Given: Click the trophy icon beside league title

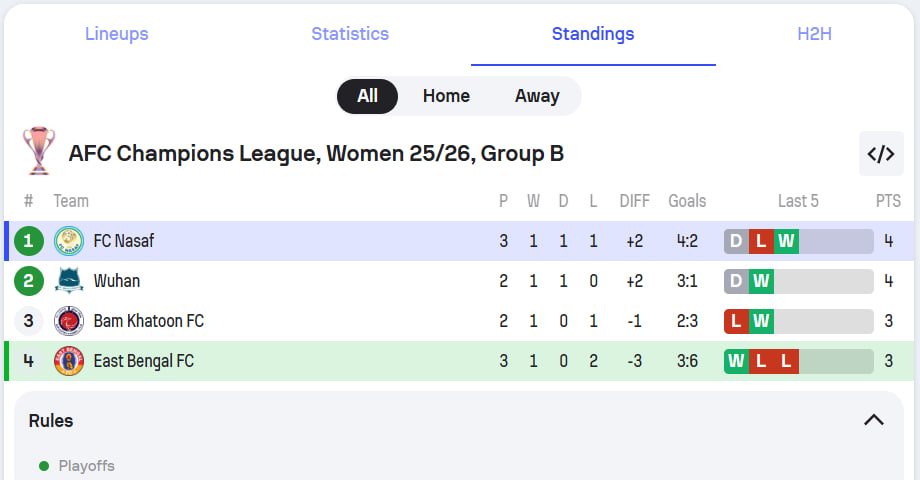Looking at the screenshot, I should coord(38,152).
